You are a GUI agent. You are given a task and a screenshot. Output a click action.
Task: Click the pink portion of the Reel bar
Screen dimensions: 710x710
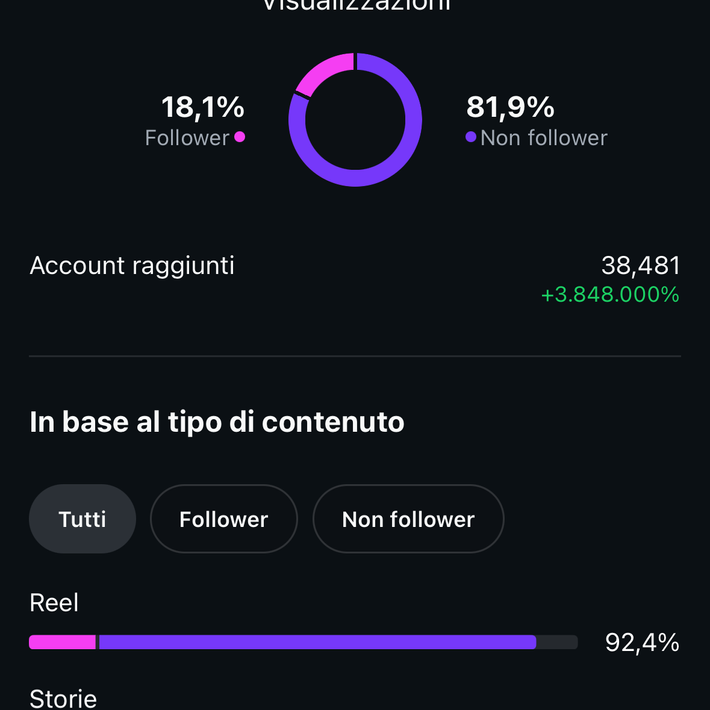[62, 642]
